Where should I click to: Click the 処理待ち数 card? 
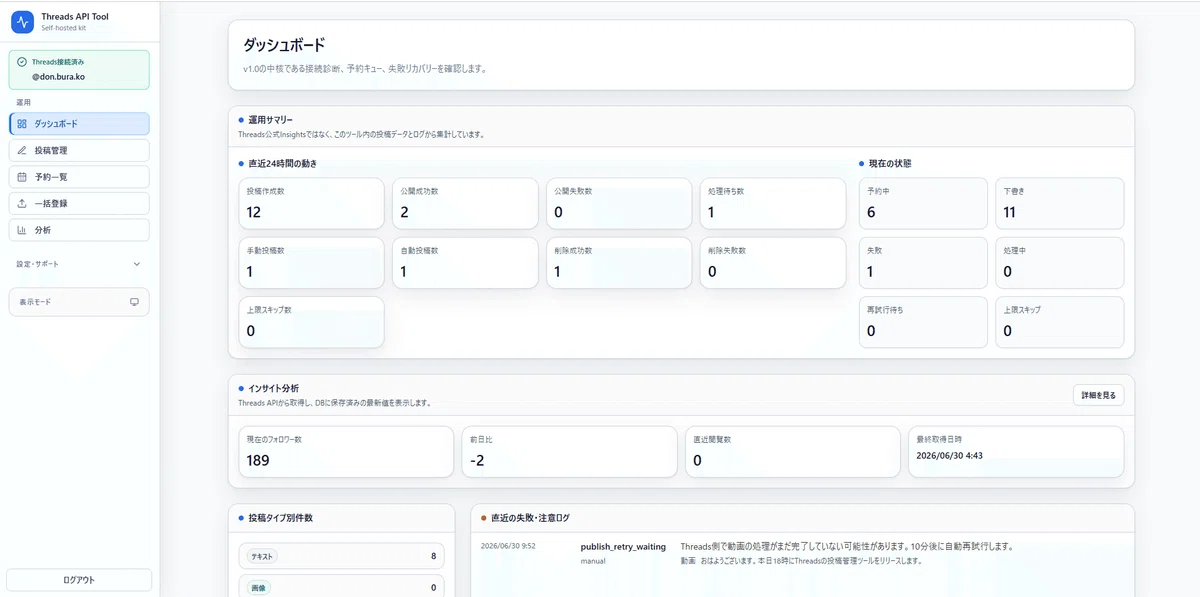coord(773,204)
